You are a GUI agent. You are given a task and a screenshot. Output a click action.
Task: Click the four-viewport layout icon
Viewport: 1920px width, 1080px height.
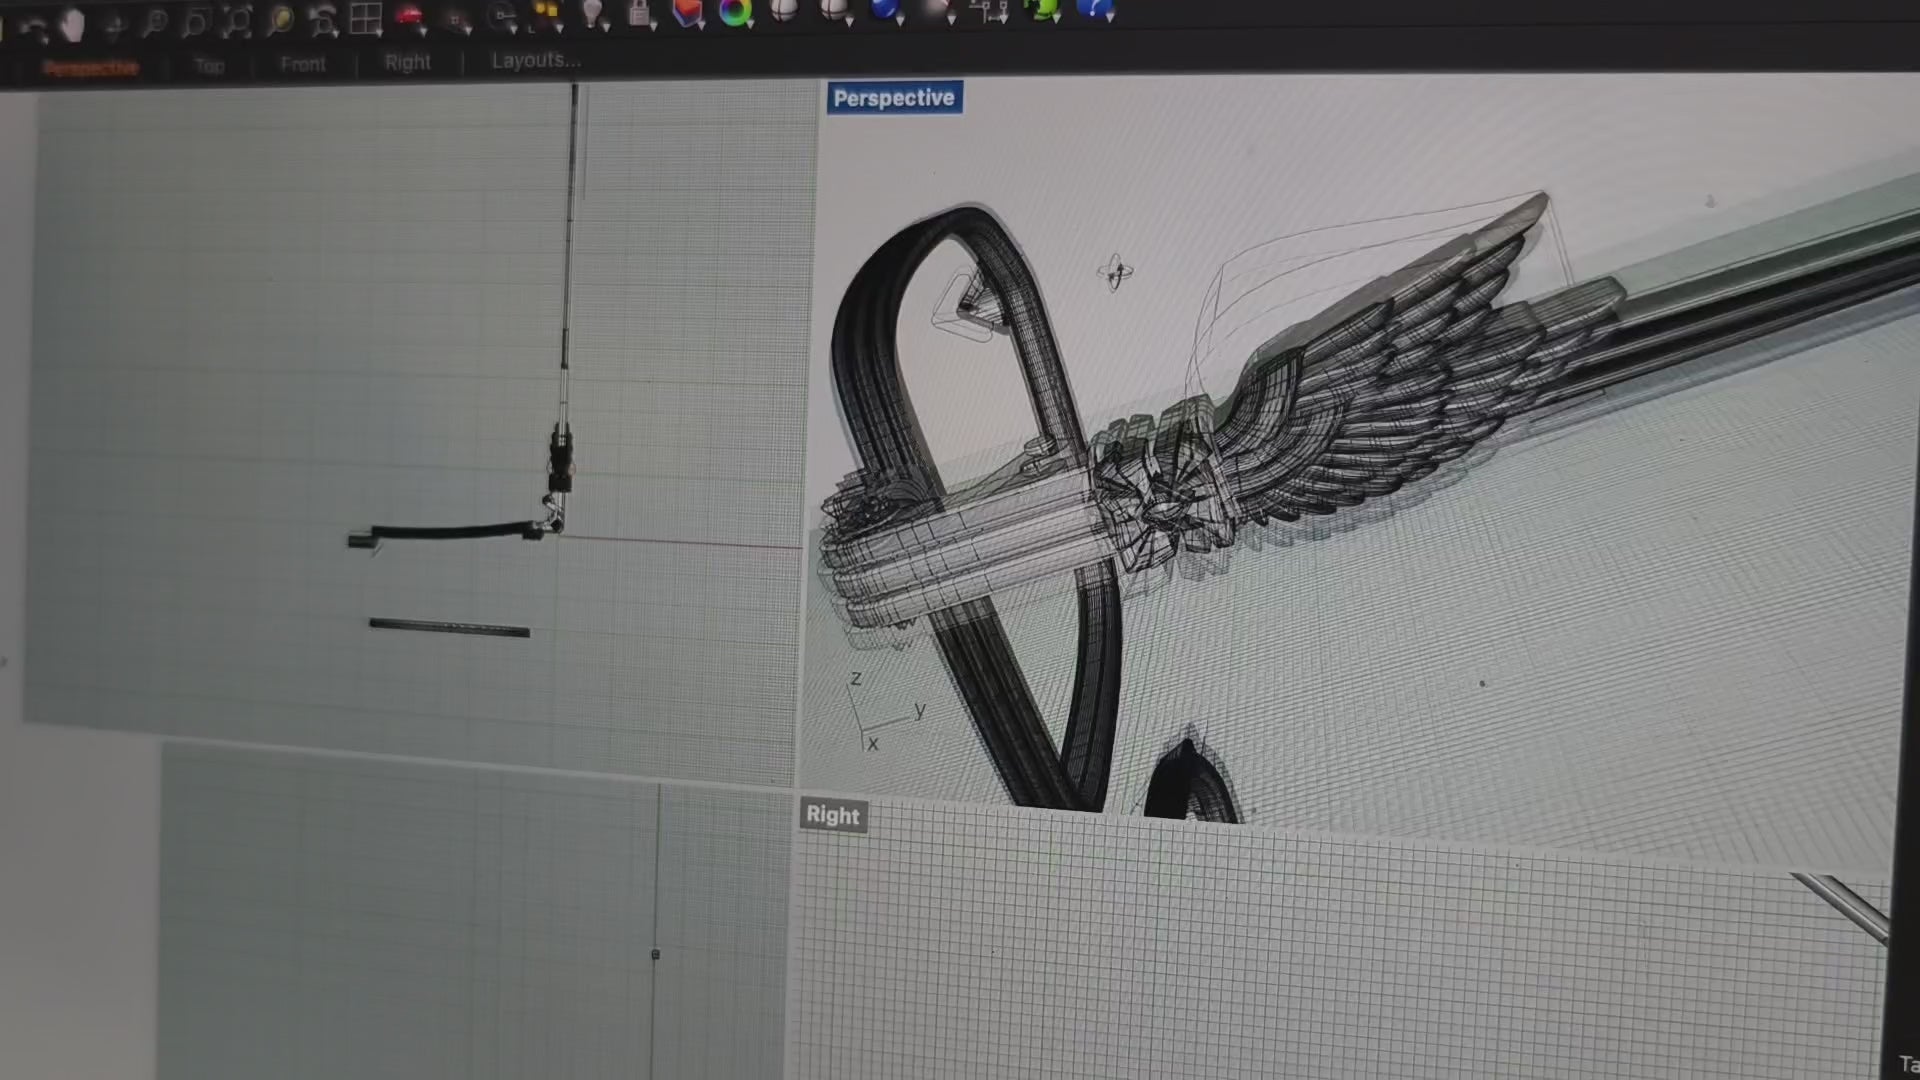(x=366, y=17)
